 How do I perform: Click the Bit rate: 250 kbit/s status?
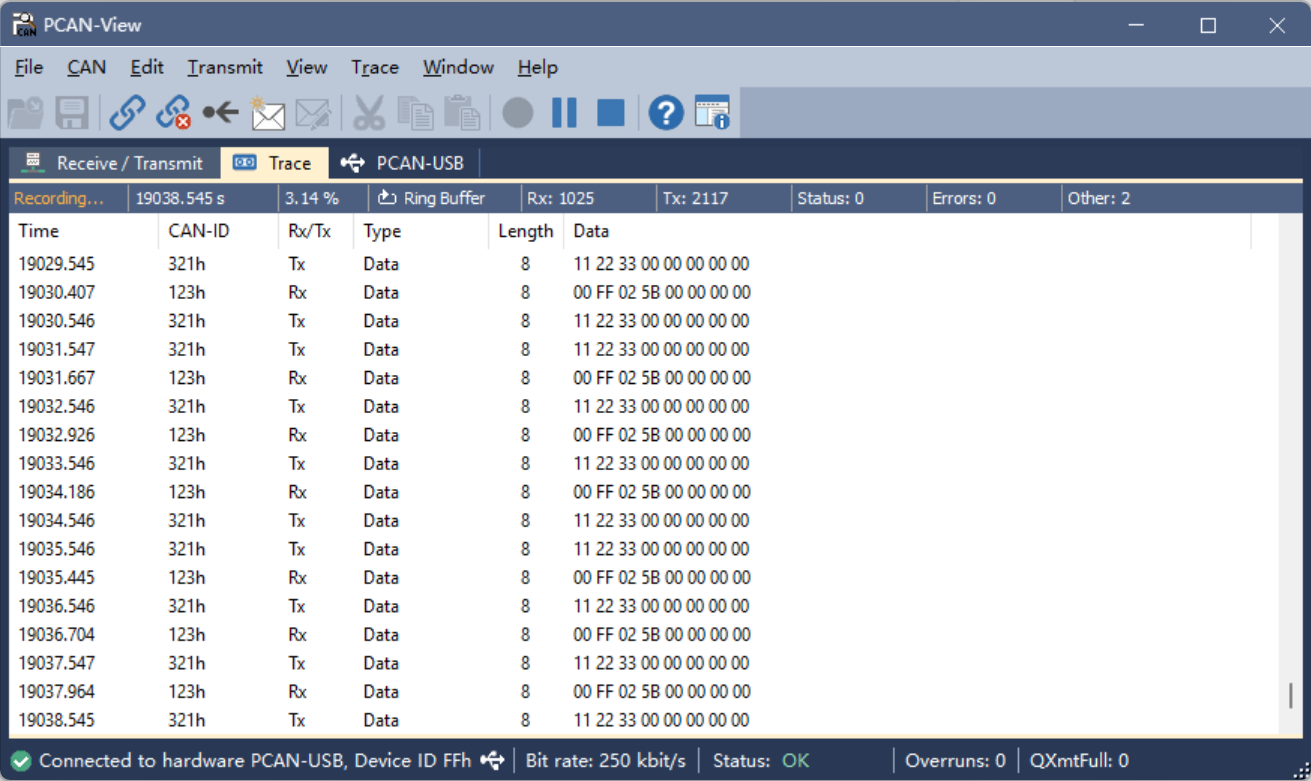point(606,761)
